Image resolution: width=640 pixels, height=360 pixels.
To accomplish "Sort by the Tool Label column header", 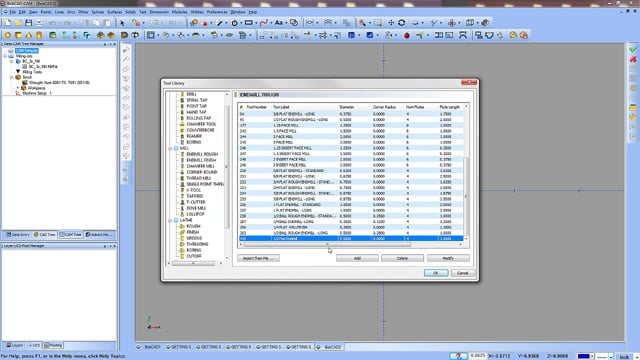I will coord(281,107).
